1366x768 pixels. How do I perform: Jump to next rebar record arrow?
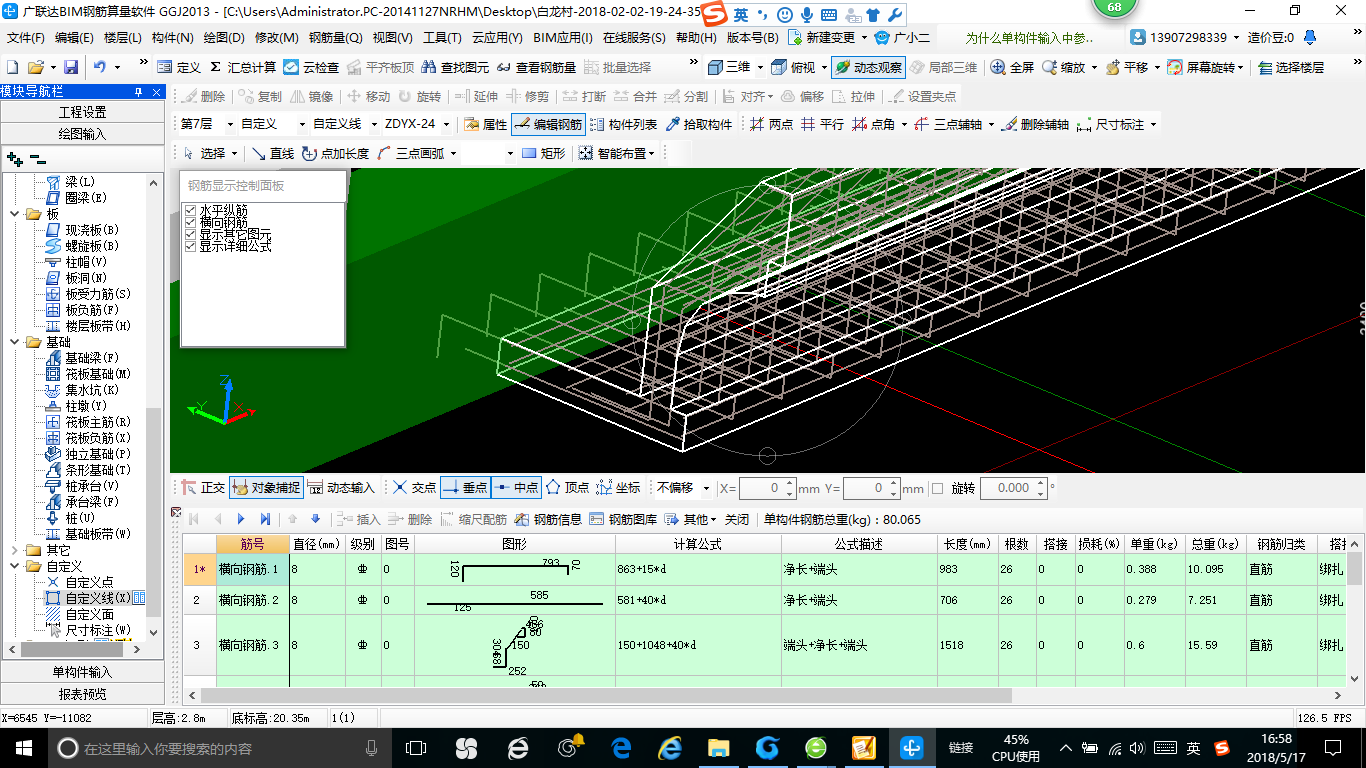(241, 519)
